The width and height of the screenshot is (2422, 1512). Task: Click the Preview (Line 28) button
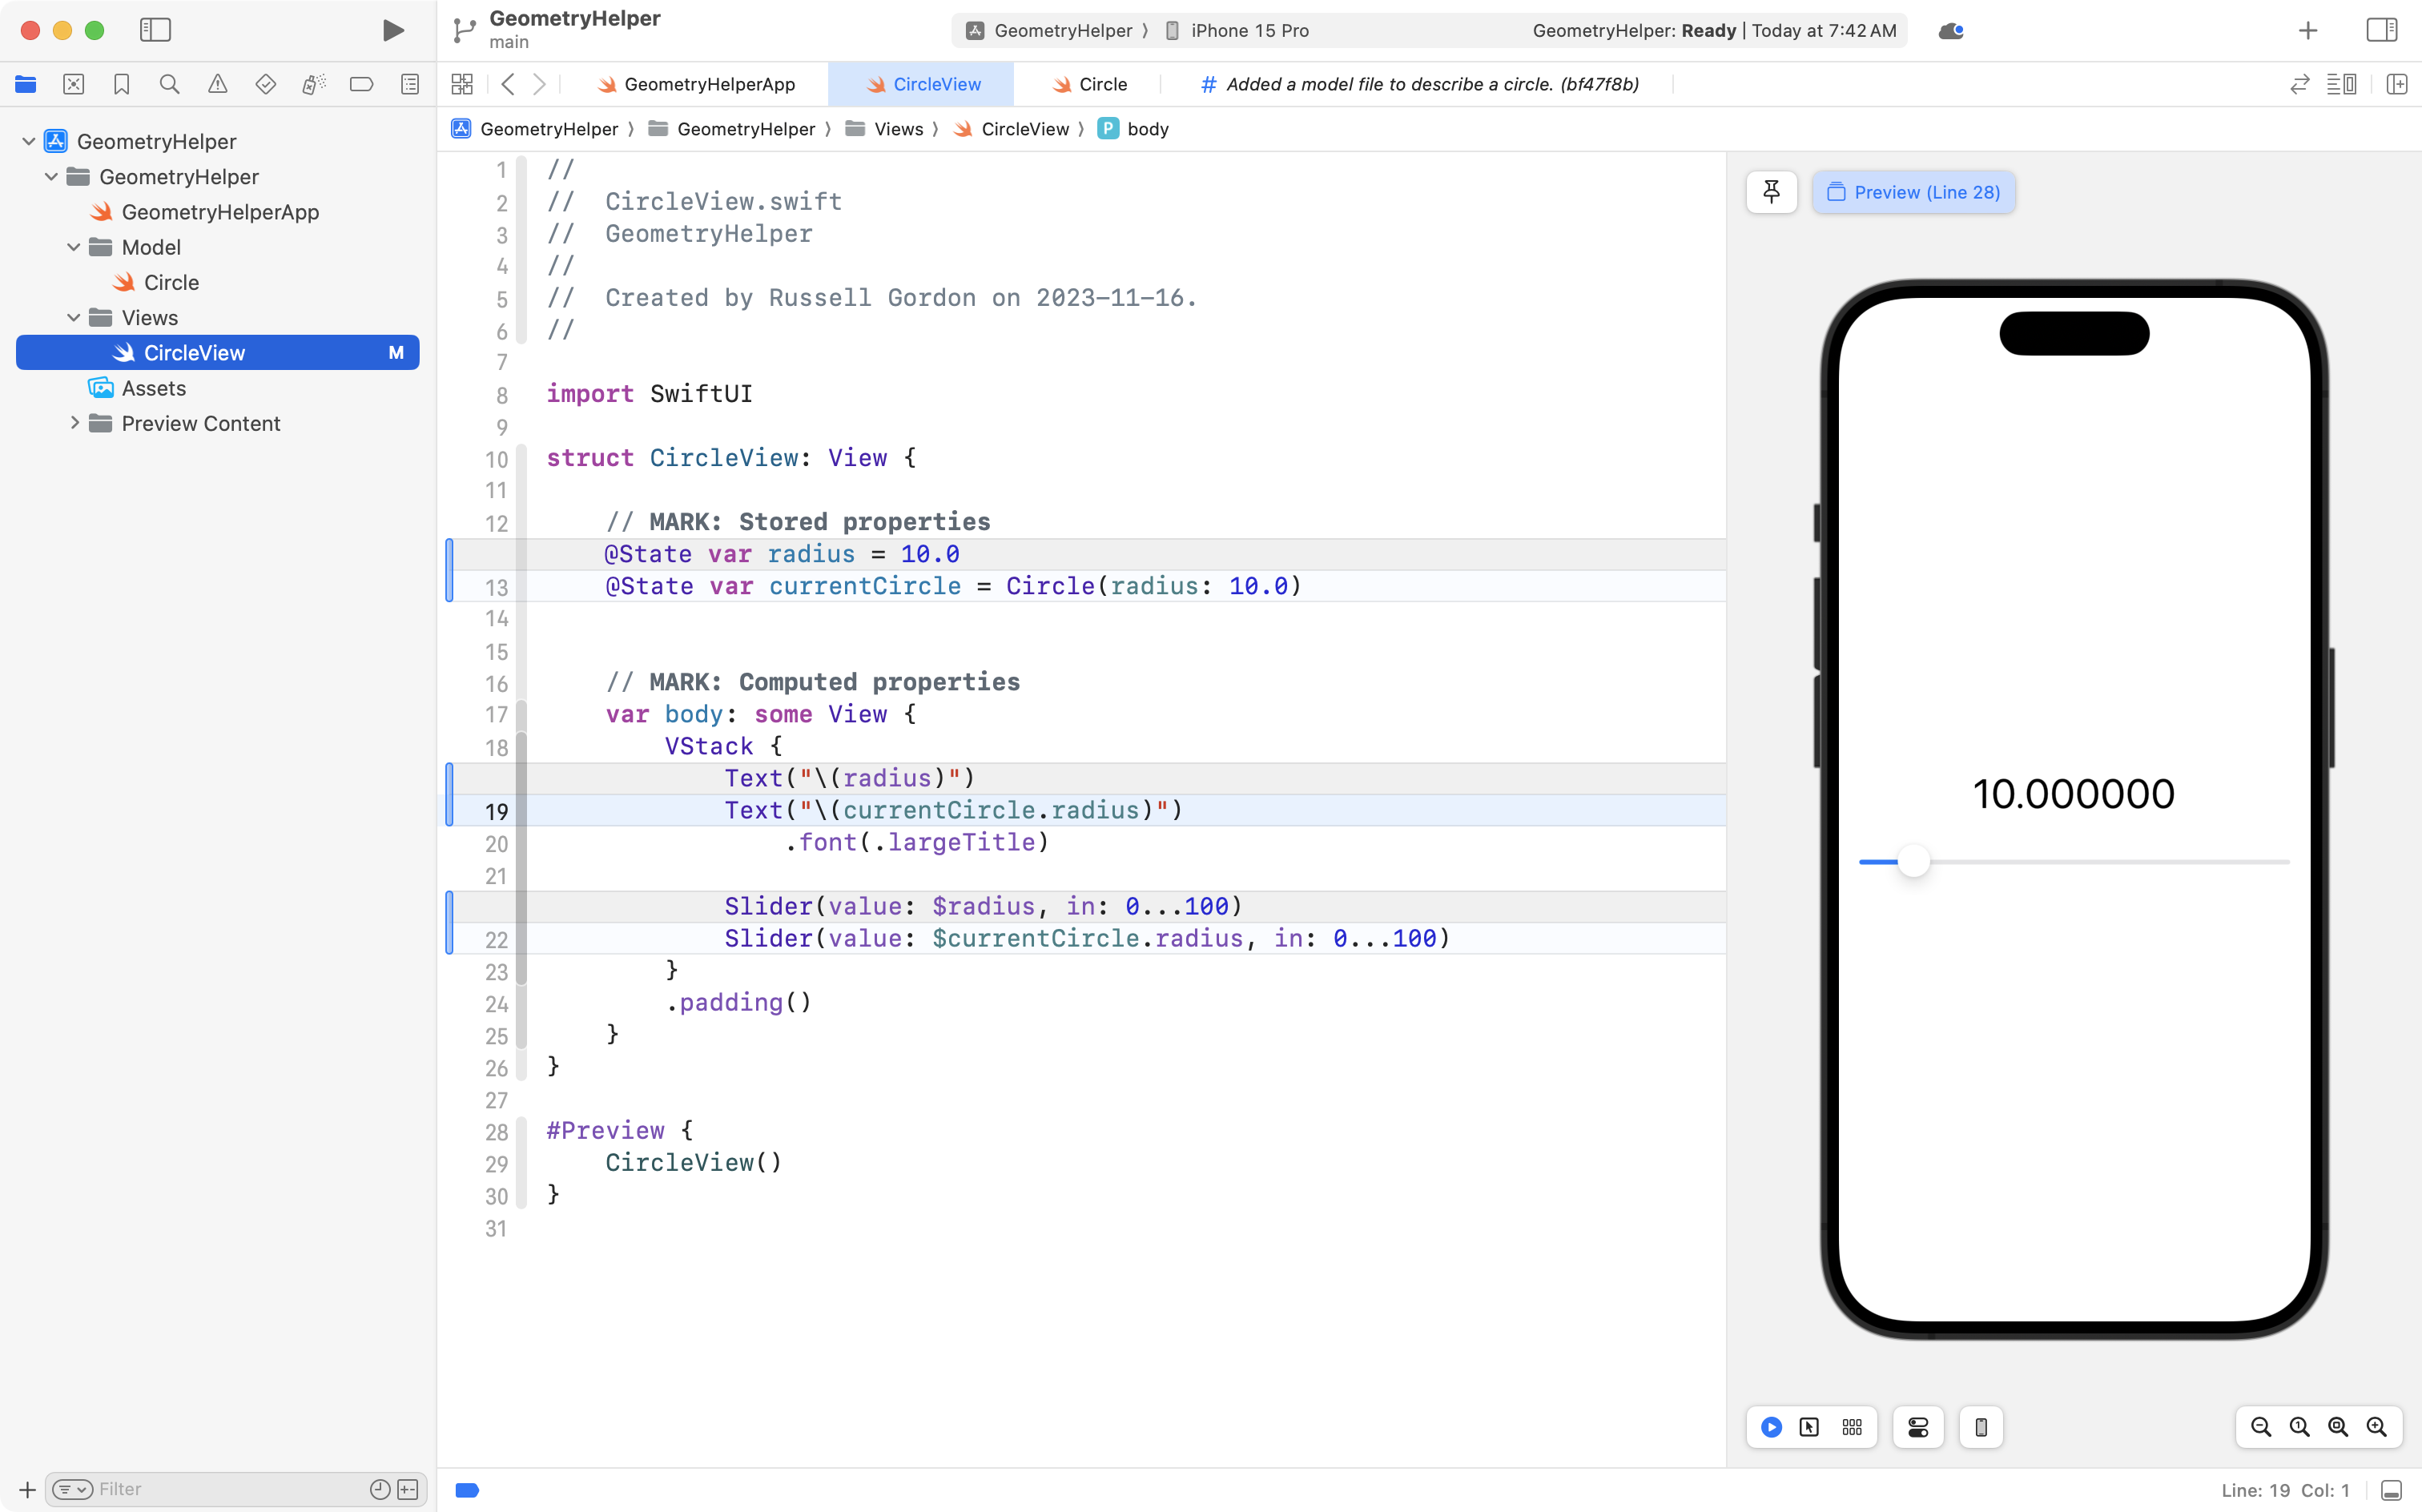pyautogui.click(x=1913, y=192)
